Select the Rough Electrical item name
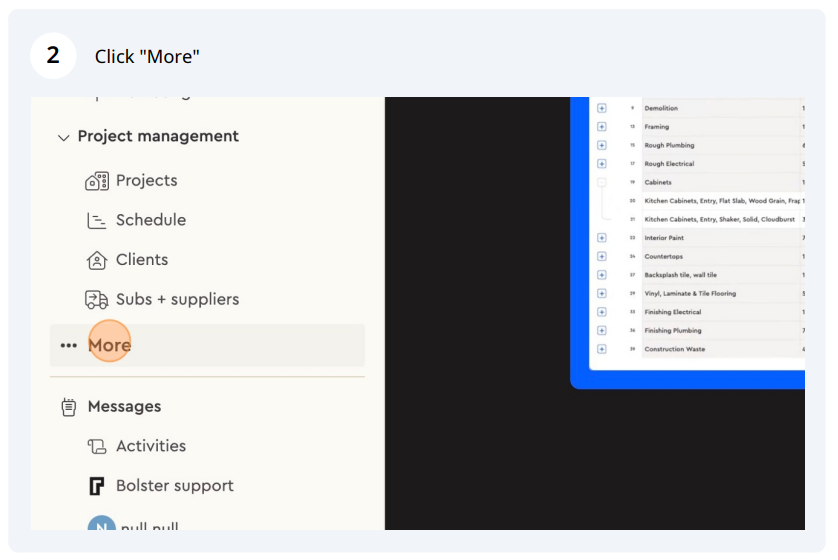The width and height of the screenshot is (838, 560). pyautogui.click(x=669, y=164)
